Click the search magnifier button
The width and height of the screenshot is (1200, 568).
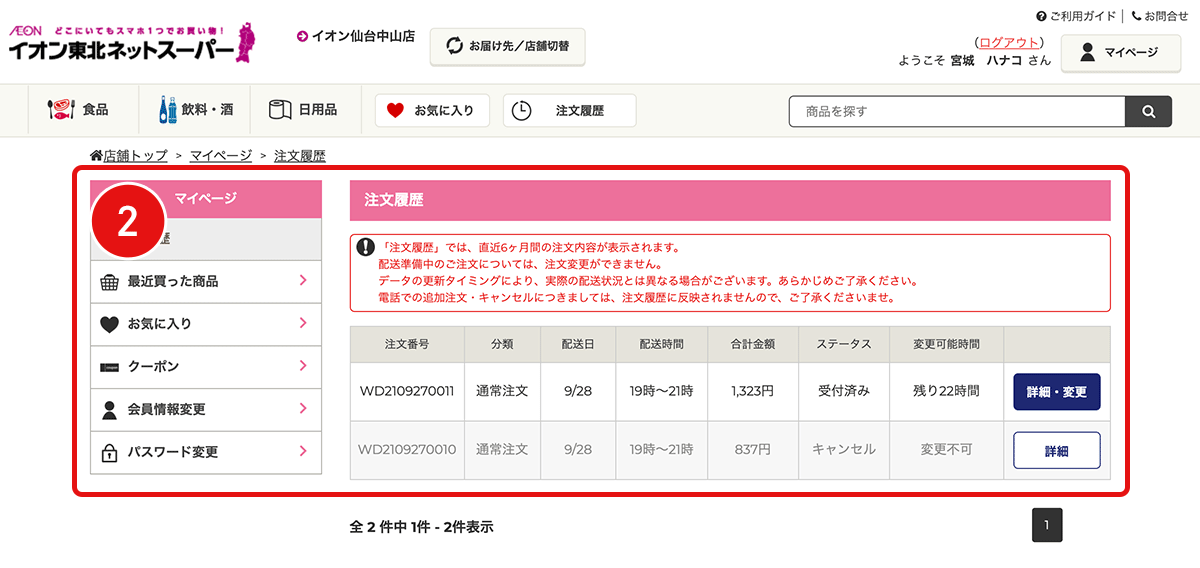click(x=1148, y=111)
